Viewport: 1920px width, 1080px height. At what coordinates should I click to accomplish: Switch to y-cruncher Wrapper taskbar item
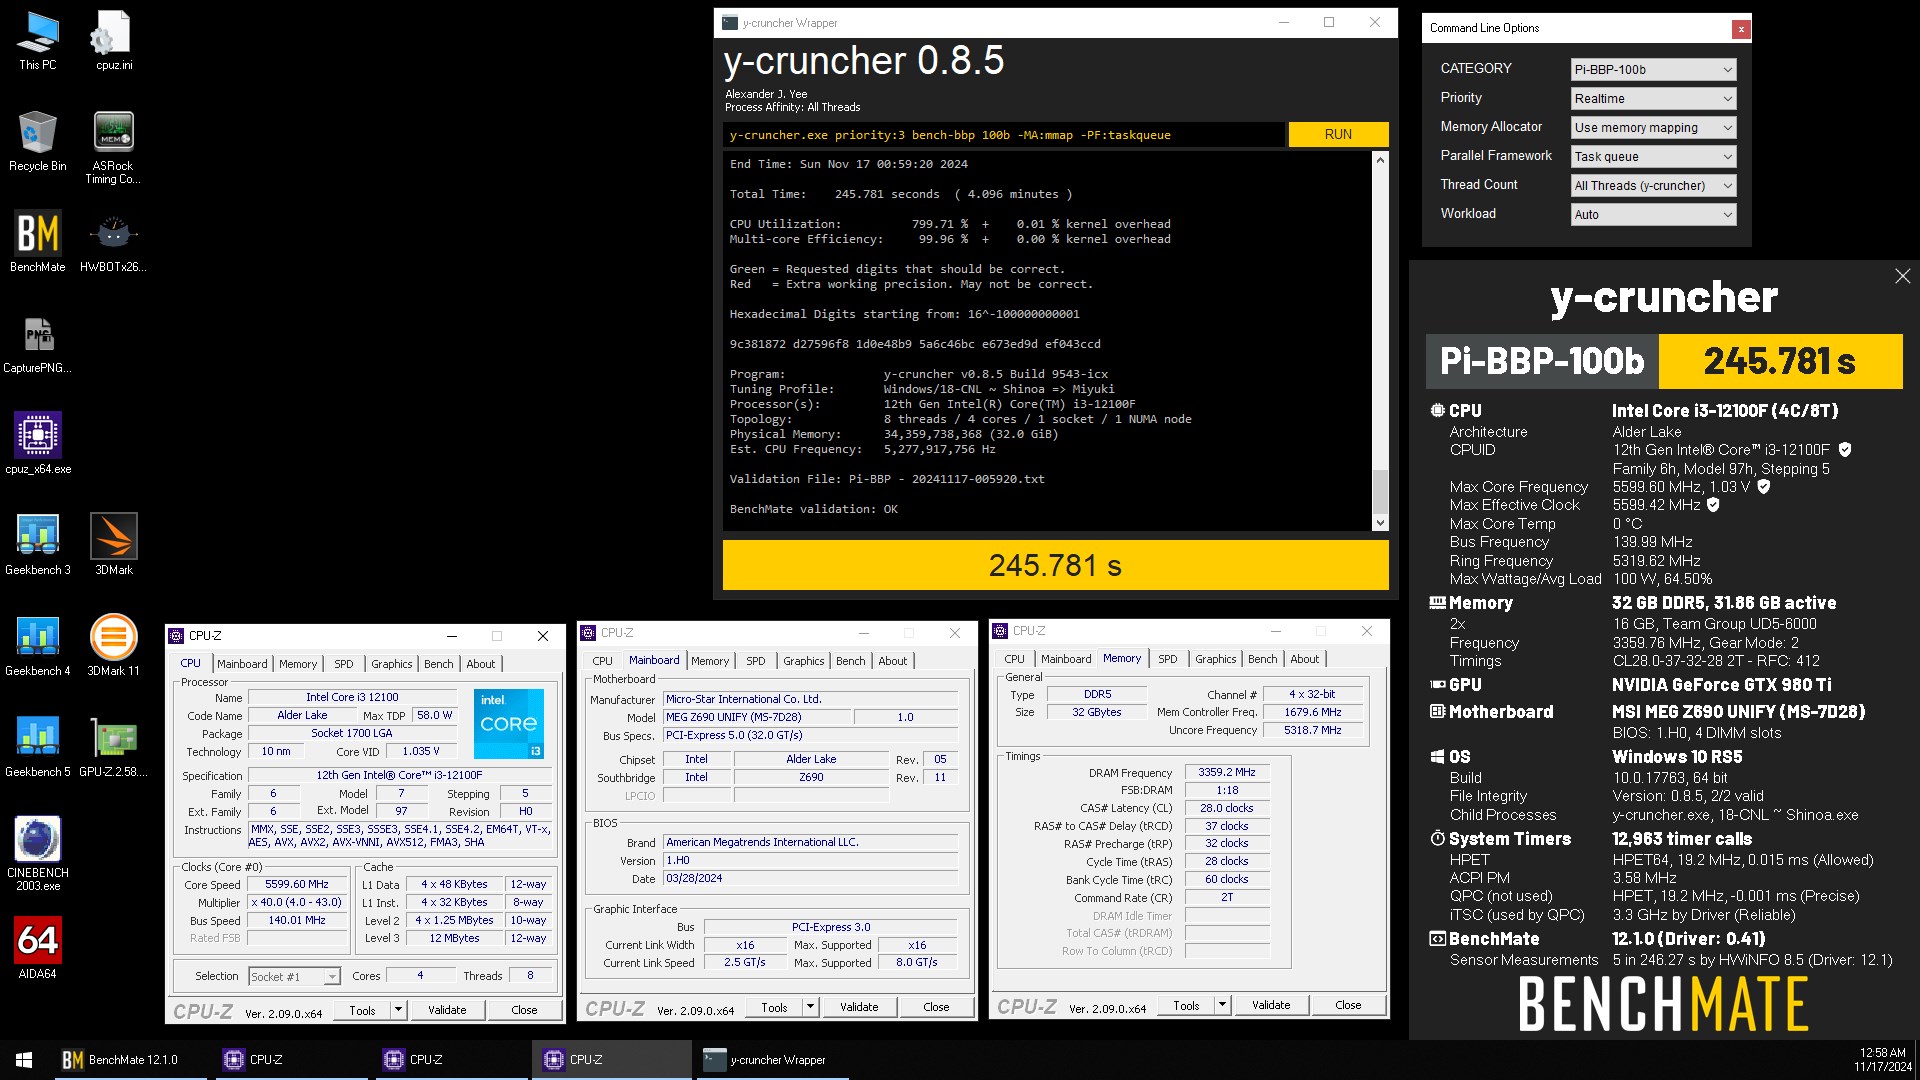(x=770, y=1060)
